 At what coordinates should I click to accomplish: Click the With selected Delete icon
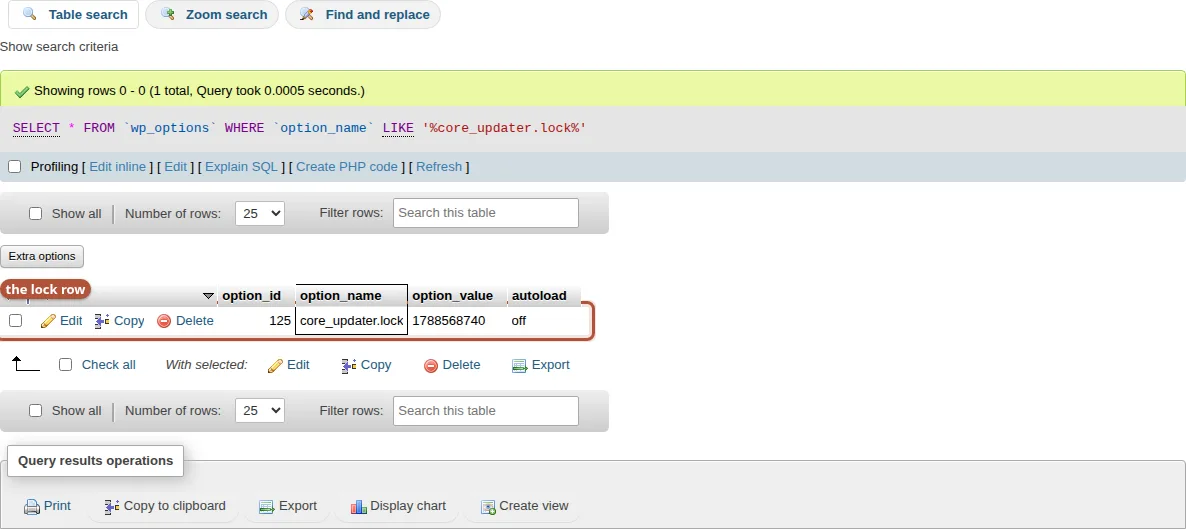431,366
